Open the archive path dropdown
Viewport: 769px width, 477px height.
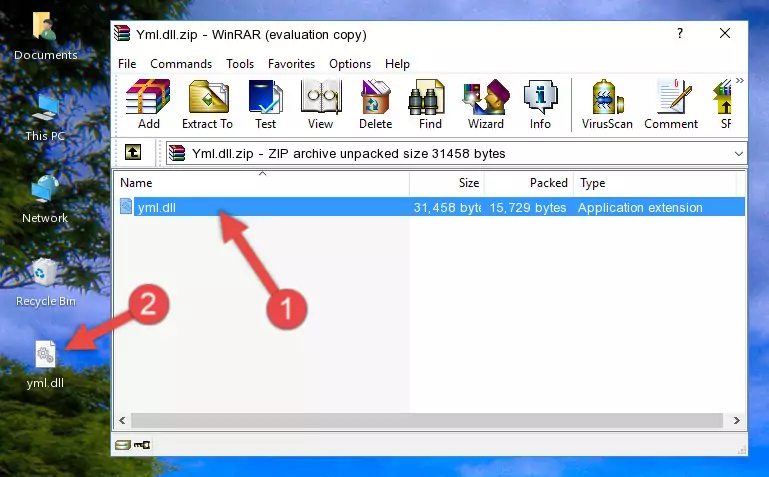pos(739,153)
